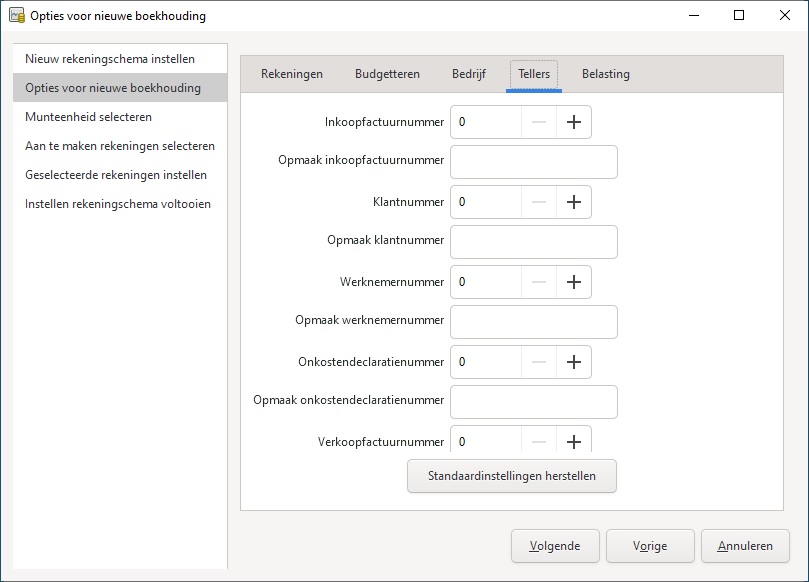The height and width of the screenshot is (582, 809).
Task: Increase Verkoopfactuurnummer with plus button
Action: click(573, 441)
